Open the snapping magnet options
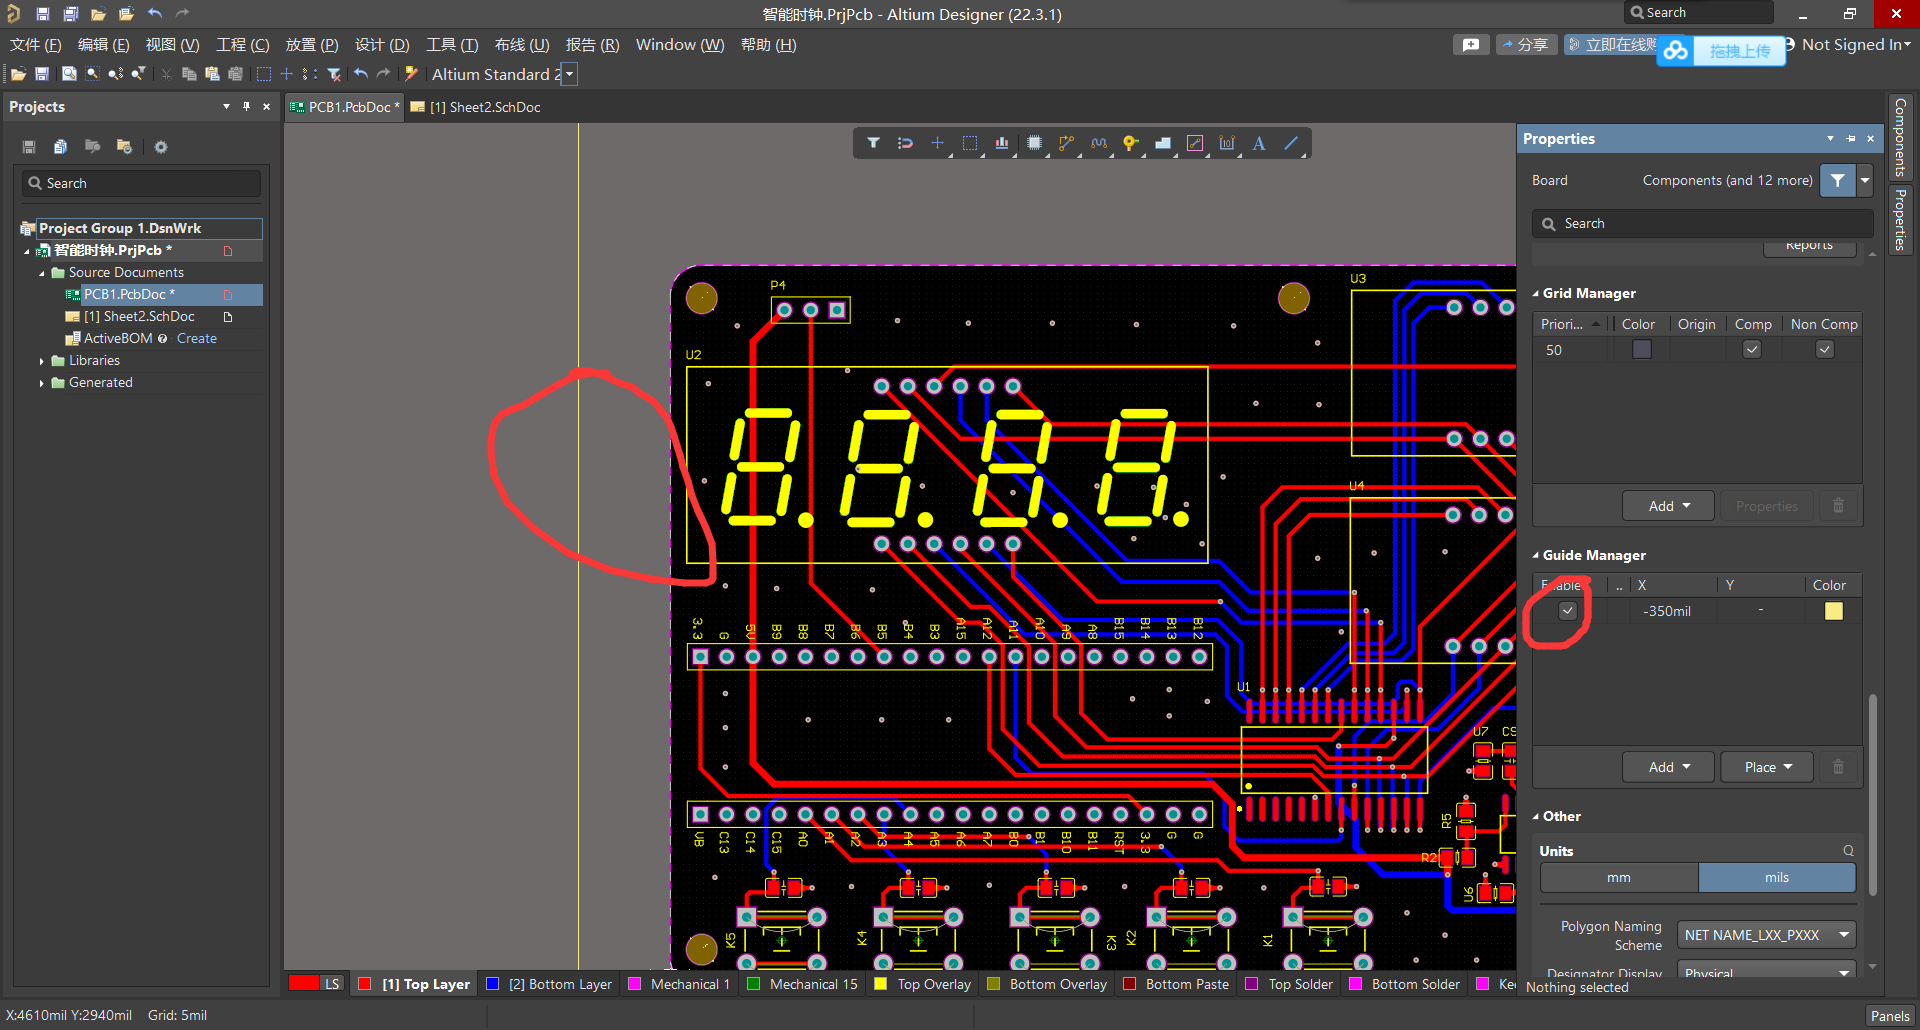The image size is (1920, 1030). click(x=905, y=143)
